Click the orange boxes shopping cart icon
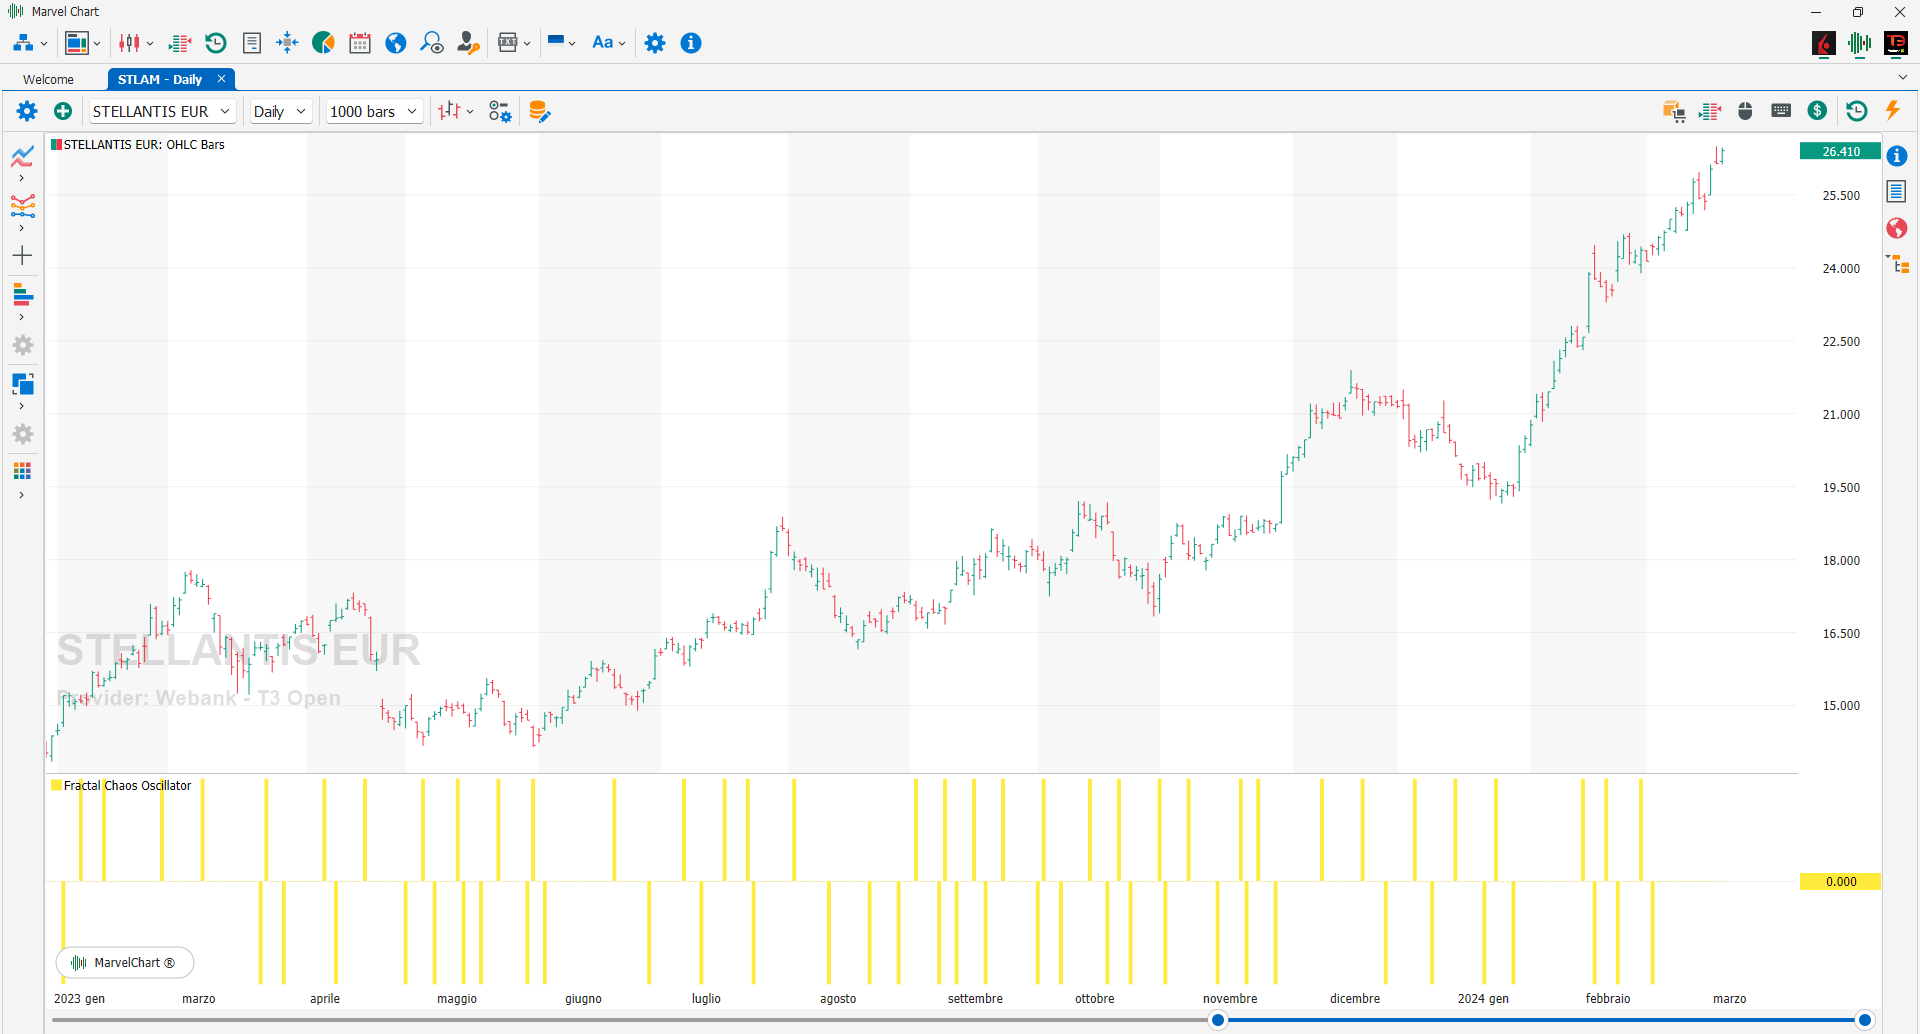 click(1674, 111)
